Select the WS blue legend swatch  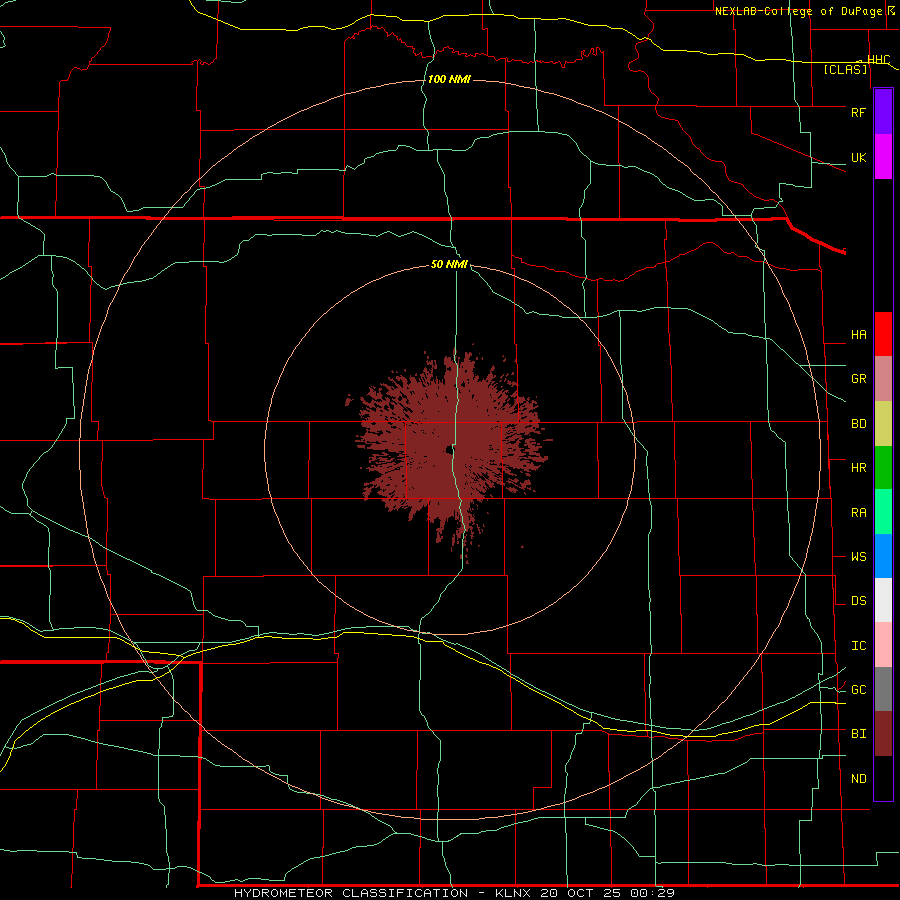[x=883, y=556]
